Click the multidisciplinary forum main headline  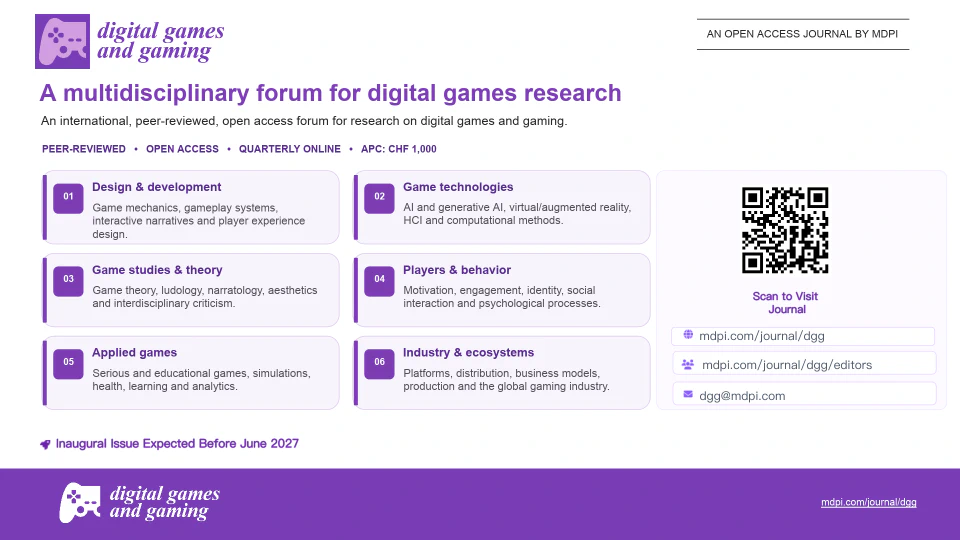pos(331,93)
